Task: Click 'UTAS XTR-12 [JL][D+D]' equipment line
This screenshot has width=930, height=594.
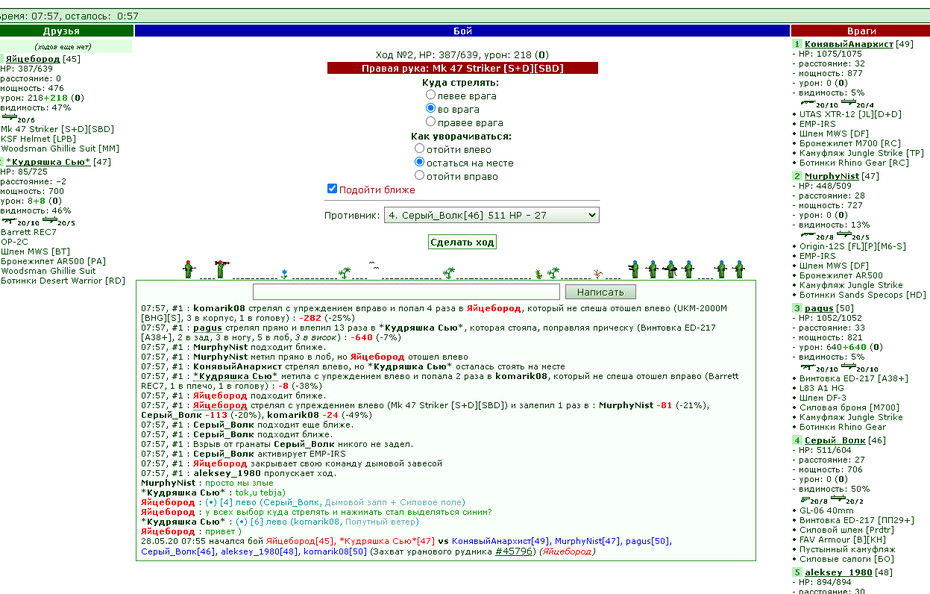Action: (x=850, y=114)
